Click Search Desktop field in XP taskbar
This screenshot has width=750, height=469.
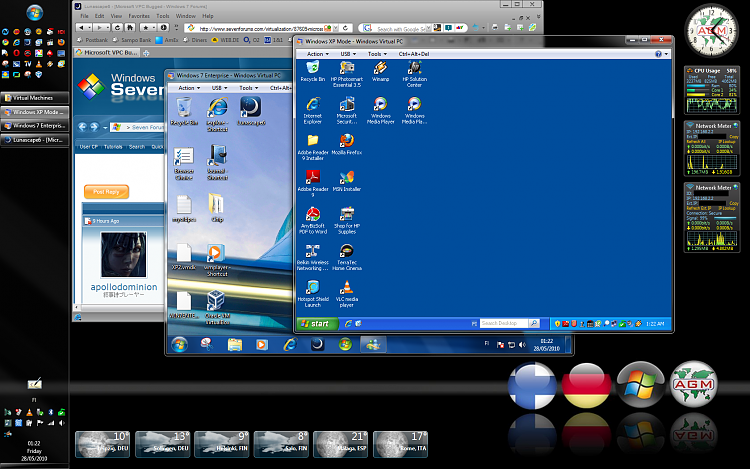tap(504, 324)
